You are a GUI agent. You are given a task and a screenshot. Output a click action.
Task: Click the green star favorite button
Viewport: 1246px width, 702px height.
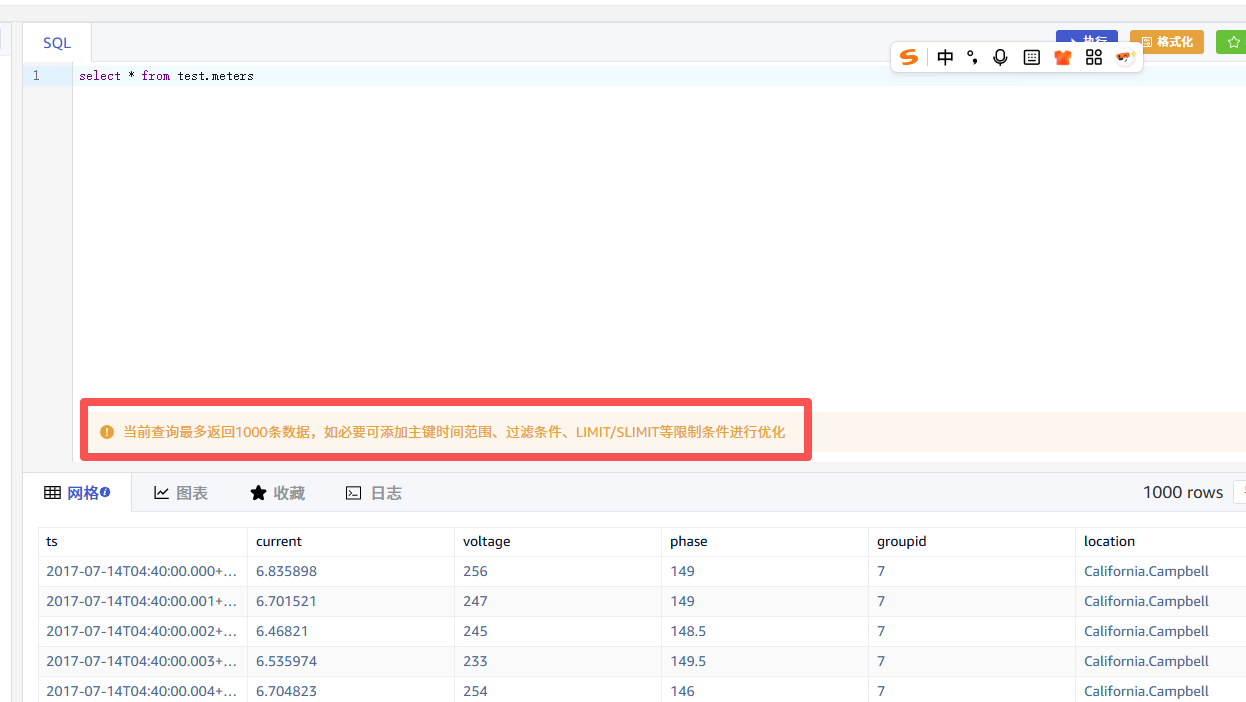1232,42
